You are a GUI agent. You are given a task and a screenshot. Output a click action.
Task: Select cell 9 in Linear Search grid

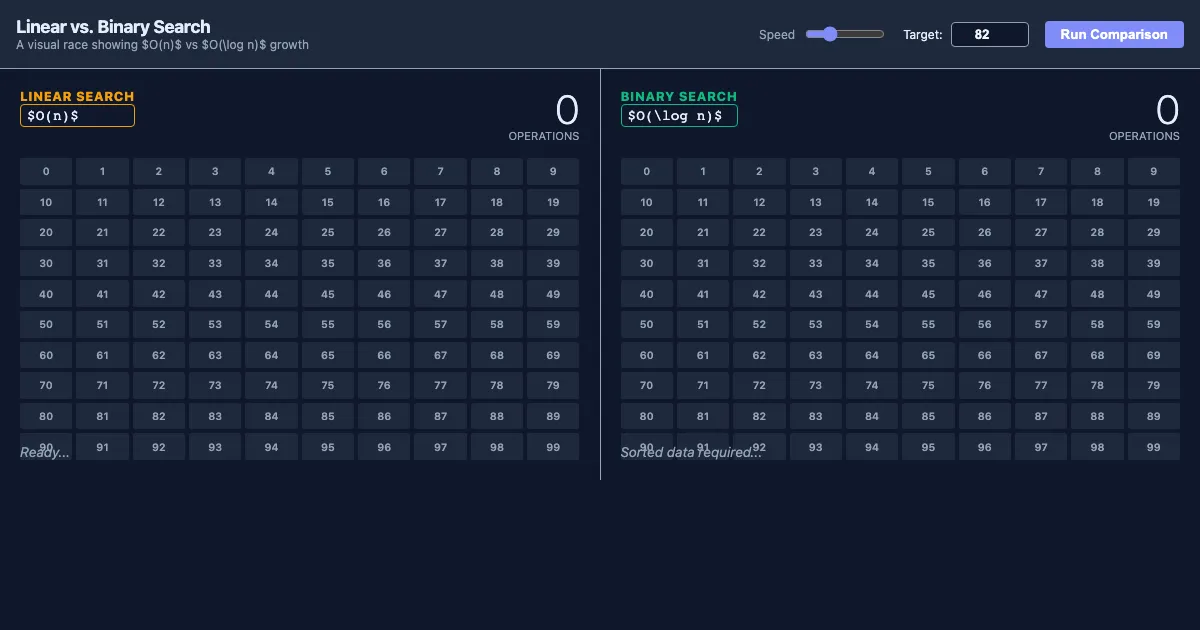click(x=553, y=171)
